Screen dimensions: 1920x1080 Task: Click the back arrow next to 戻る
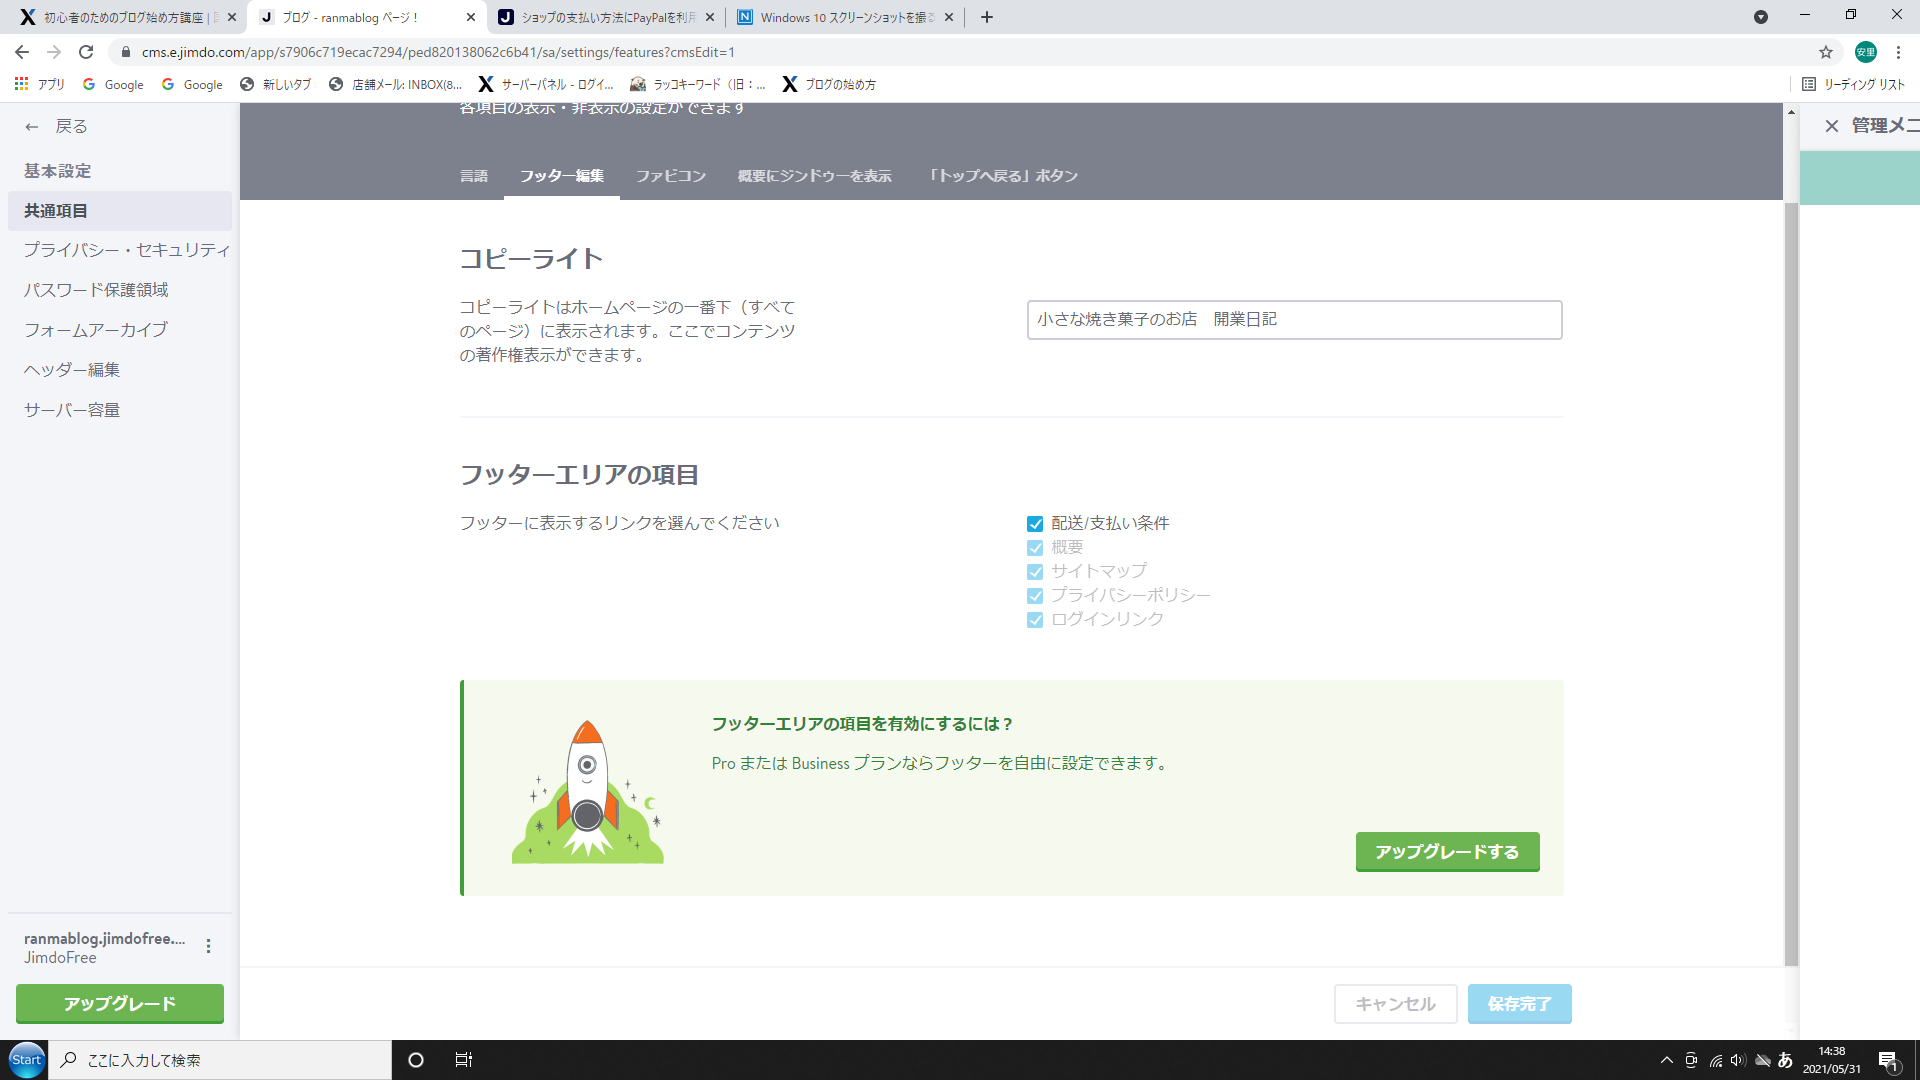(x=32, y=127)
